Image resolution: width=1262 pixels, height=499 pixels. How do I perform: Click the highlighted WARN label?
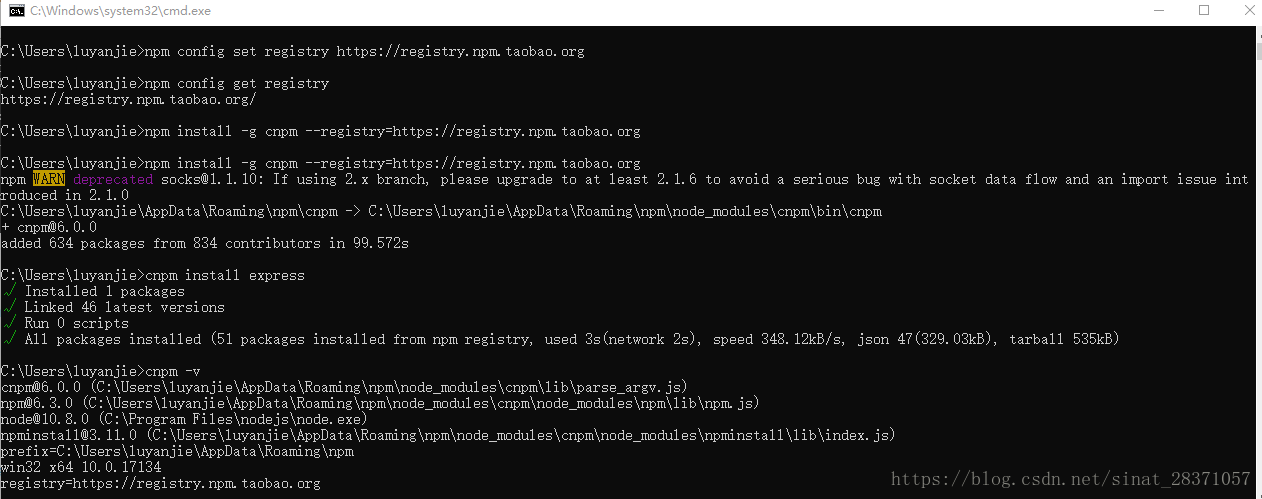48,180
